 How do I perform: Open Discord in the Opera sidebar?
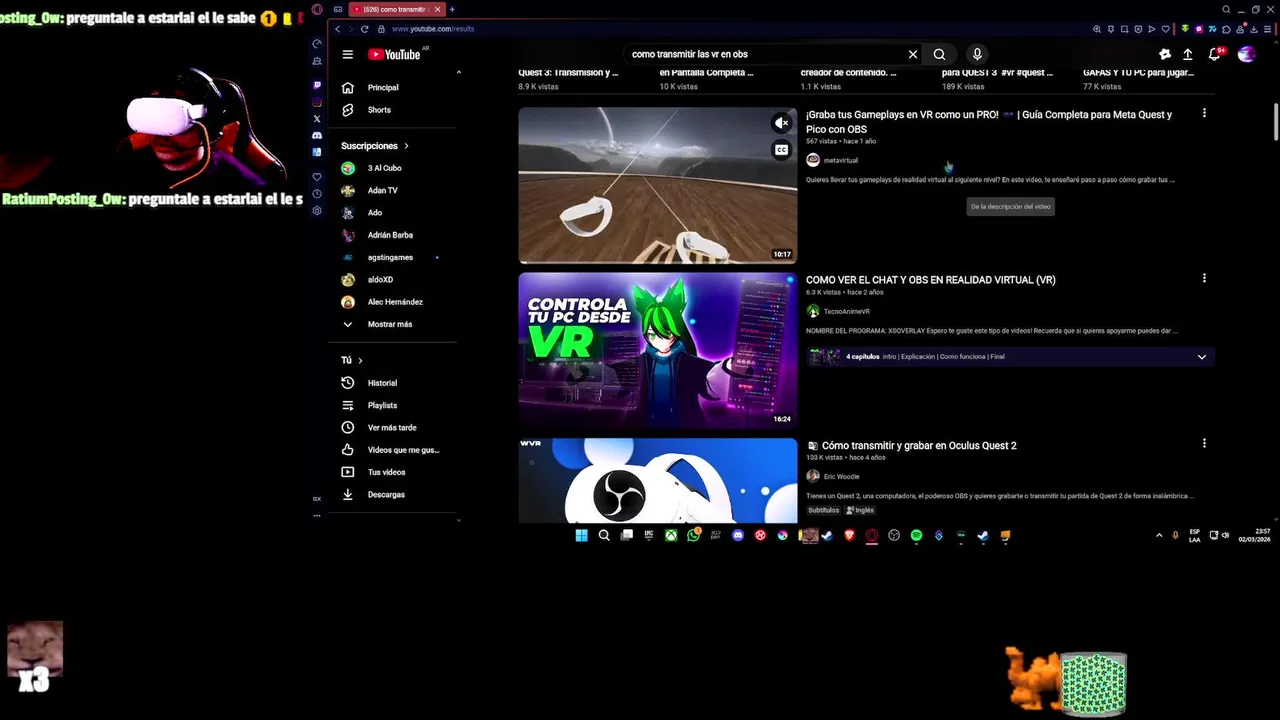(x=317, y=136)
